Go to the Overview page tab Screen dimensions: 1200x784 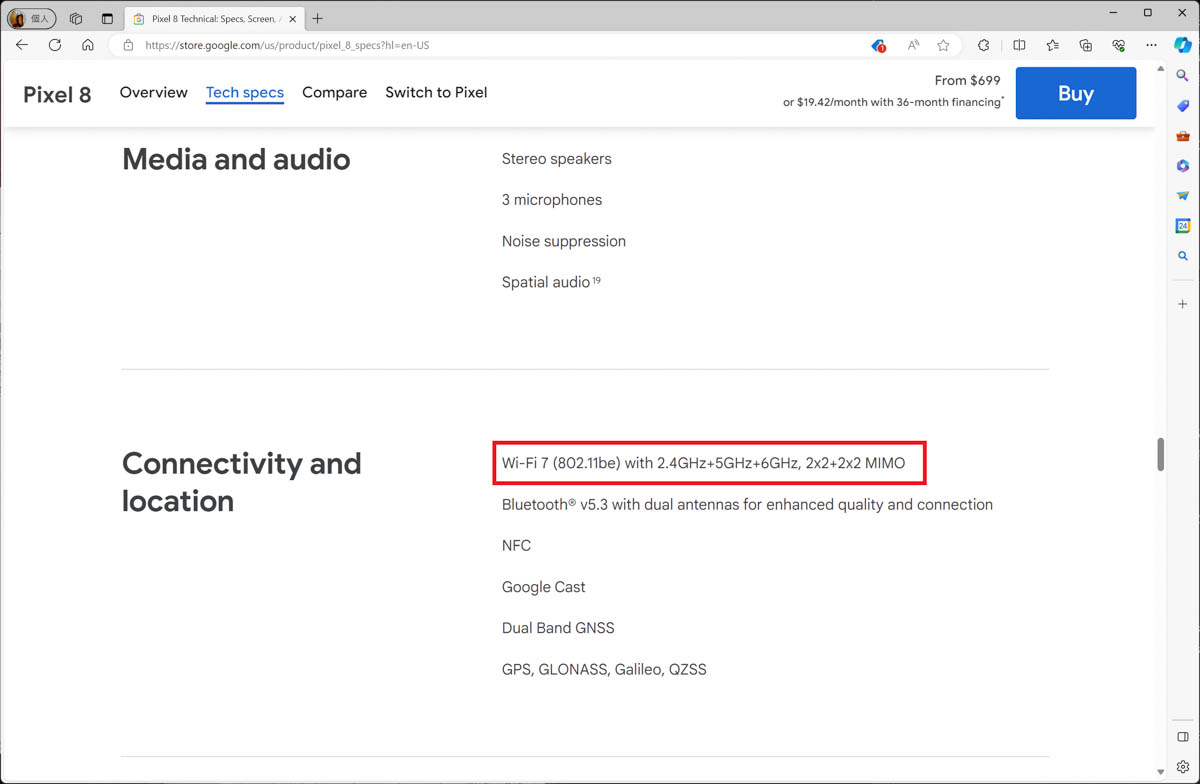tap(154, 92)
